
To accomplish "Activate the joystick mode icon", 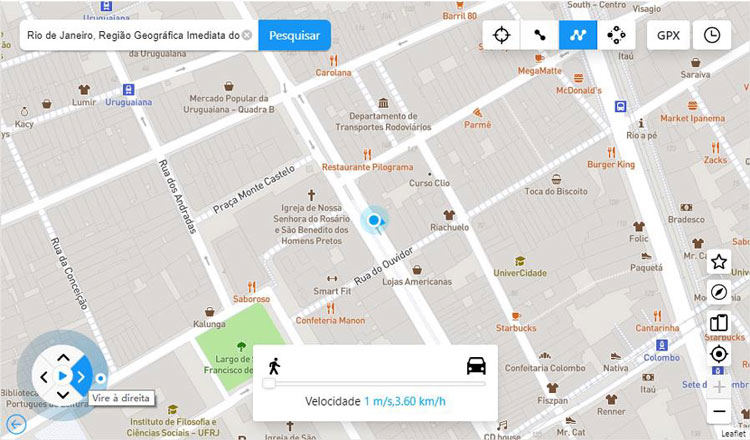I will tap(616, 35).
